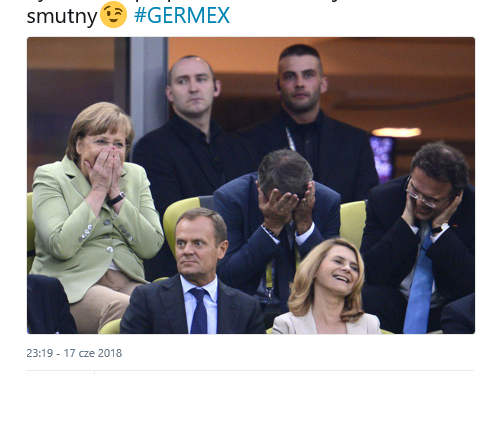Click the winking face emoji

tap(113, 14)
